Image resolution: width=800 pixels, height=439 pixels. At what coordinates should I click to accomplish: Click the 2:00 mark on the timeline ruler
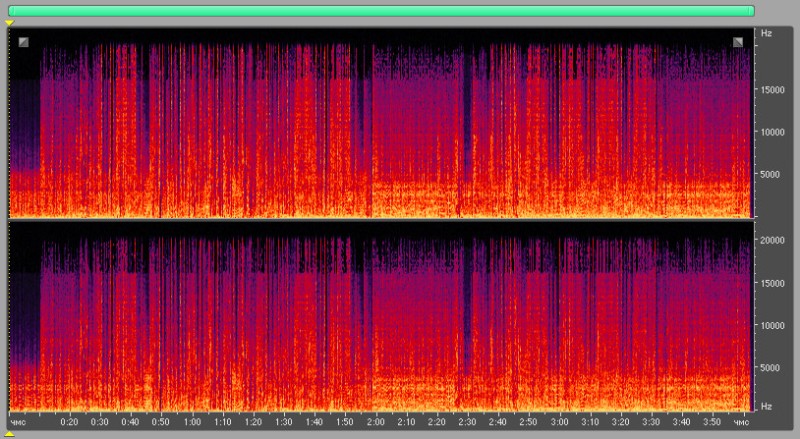(x=376, y=422)
